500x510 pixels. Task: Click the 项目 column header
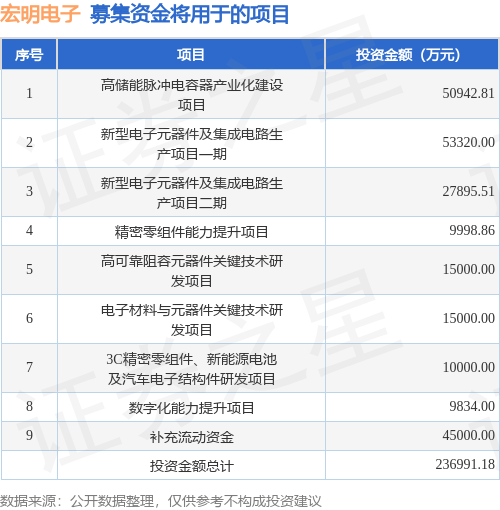click(x=191, y=54)
